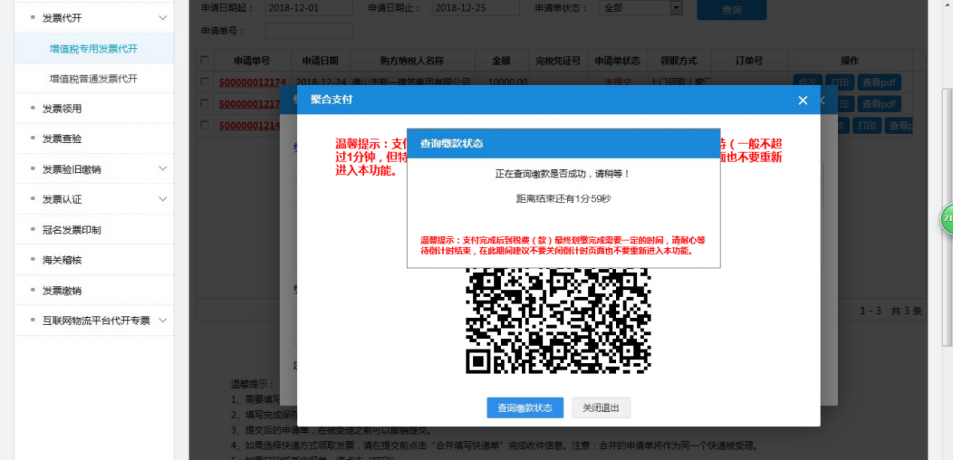The width and height of the screenshot is (953, 460).
Task: Click the 订单号 column header
Action: (x=749, y=61)
